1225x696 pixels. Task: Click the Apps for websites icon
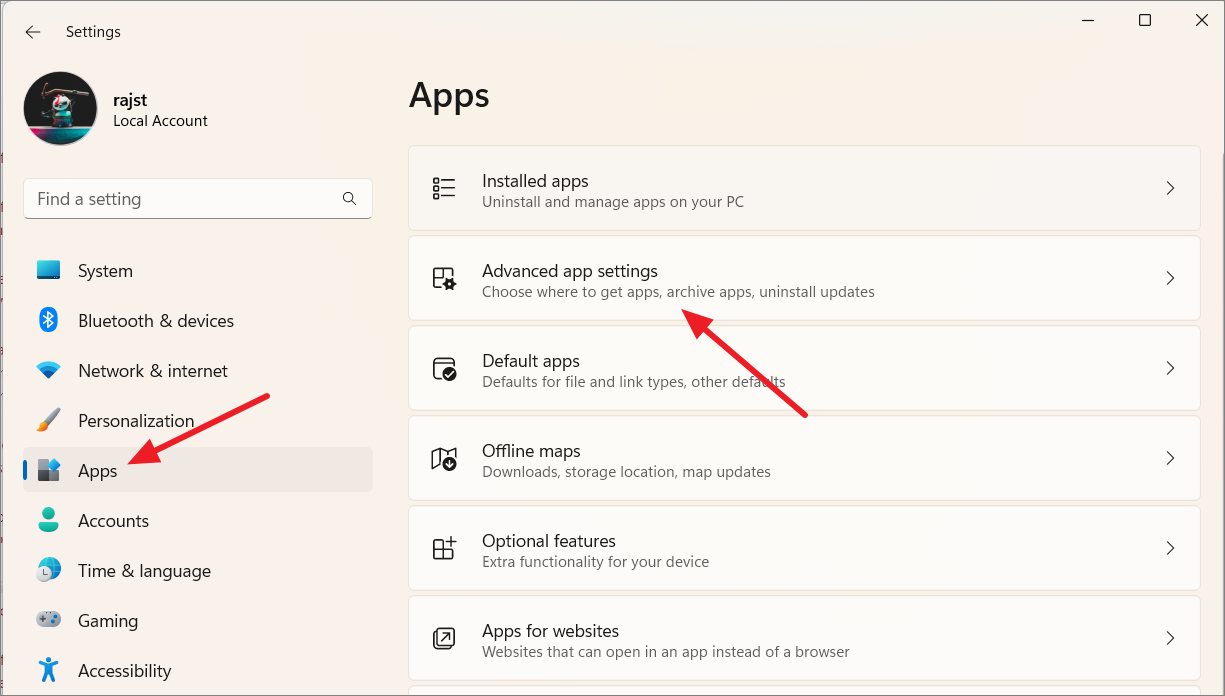[444, 638]
